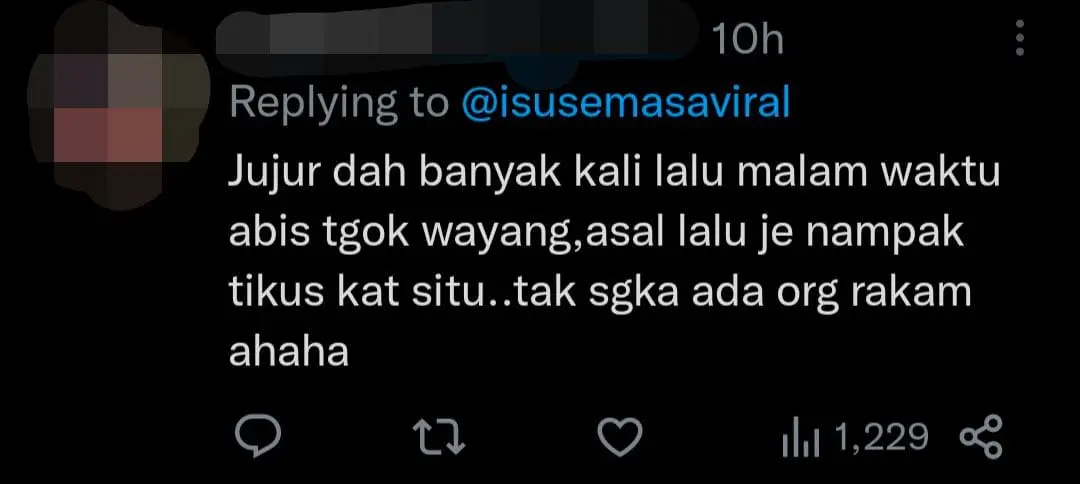
Task: Like the tweet with the heart icon
Action: click(619, 437)
